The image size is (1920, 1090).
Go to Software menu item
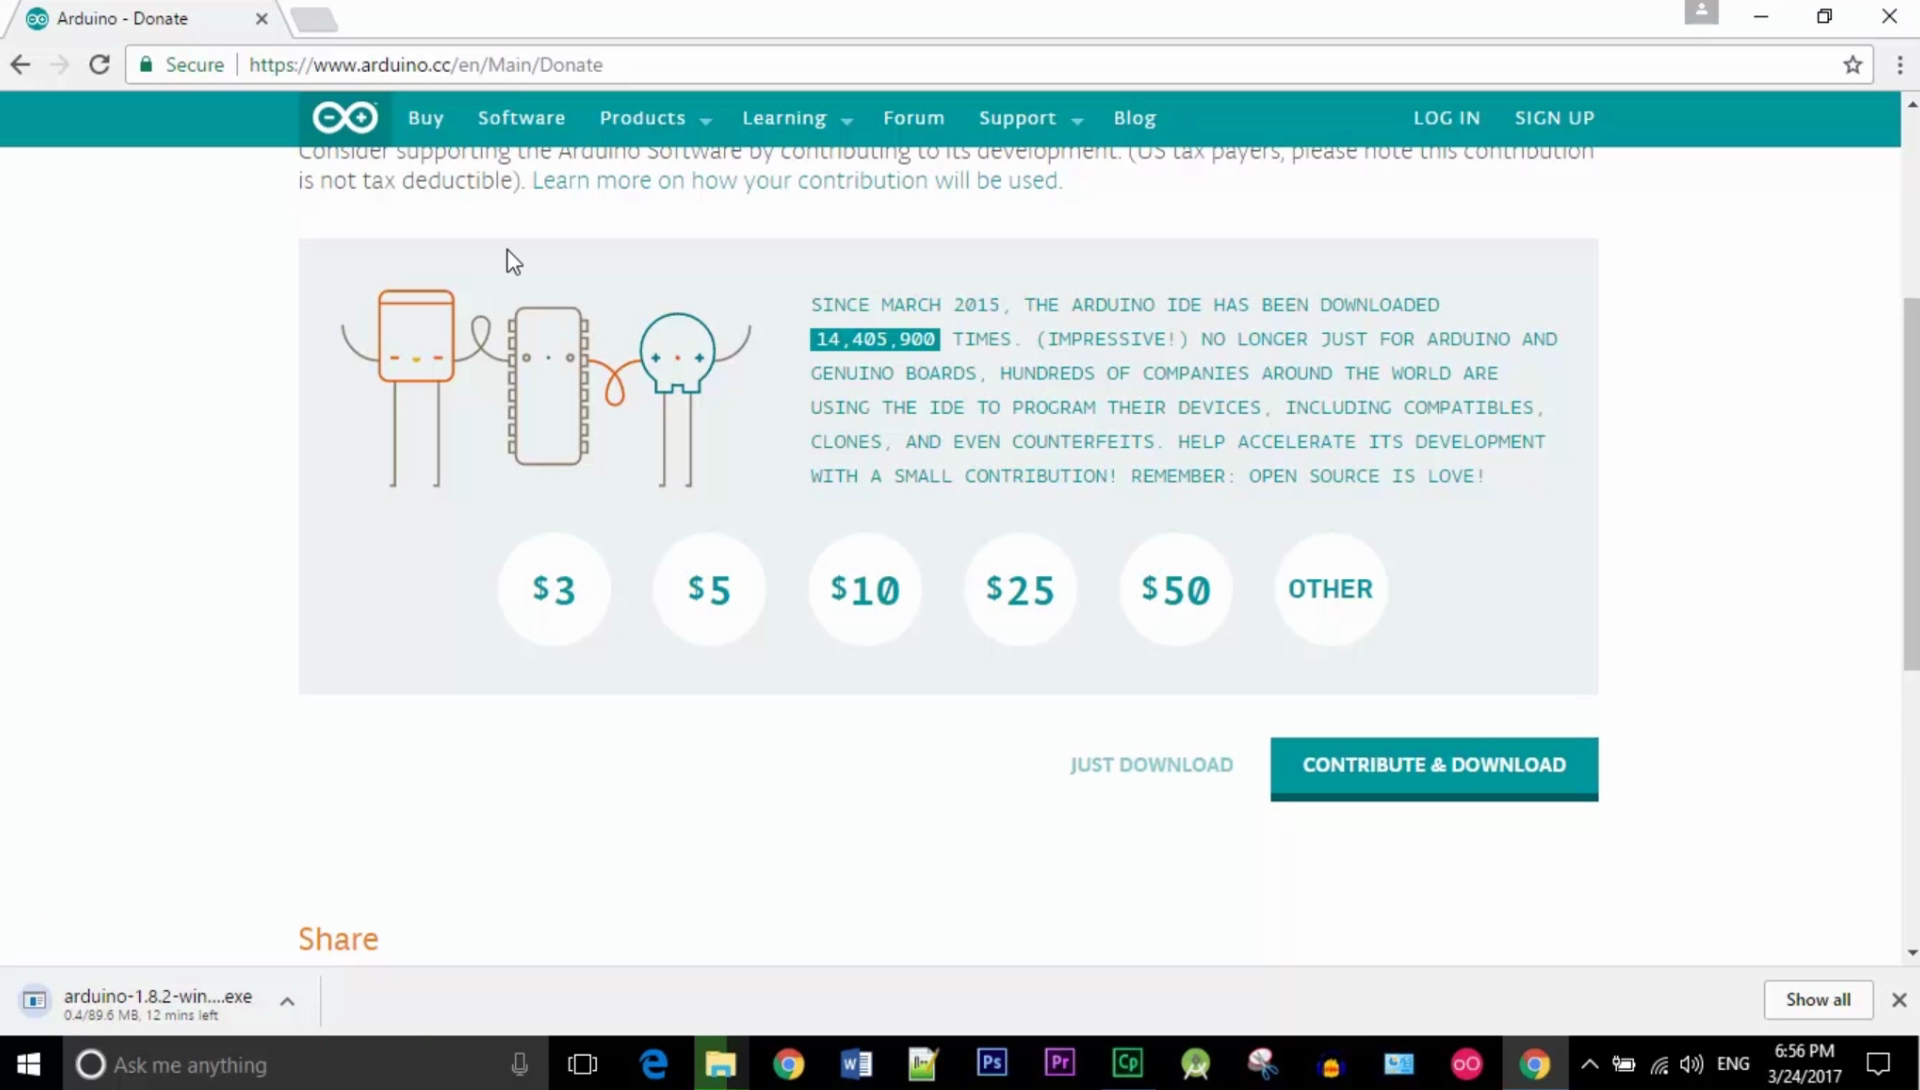[521, 118]
